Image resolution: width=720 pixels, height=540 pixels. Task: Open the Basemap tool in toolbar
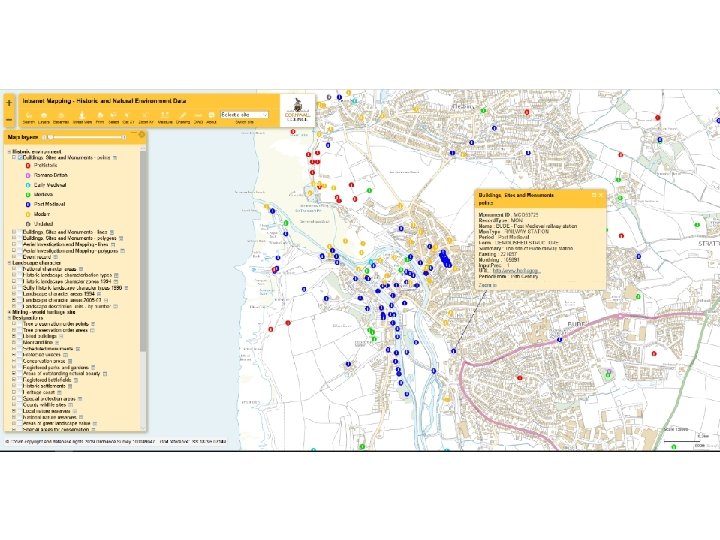(61, 118)
